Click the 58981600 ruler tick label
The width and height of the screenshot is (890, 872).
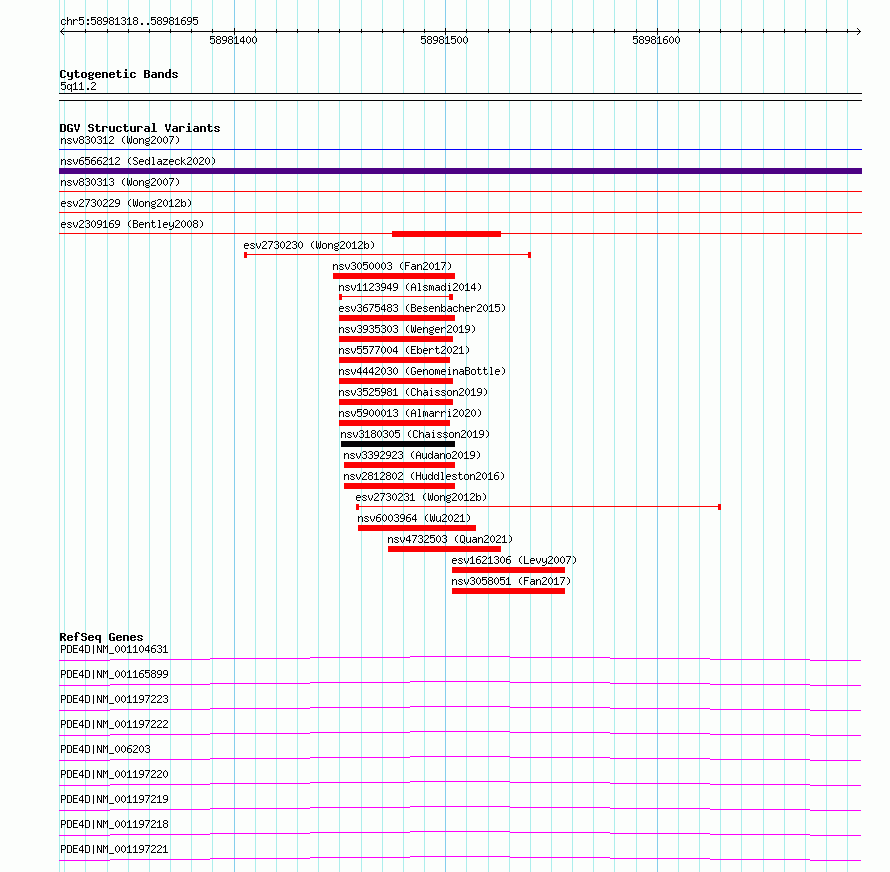pyautogui.click(x=656, y=40)
